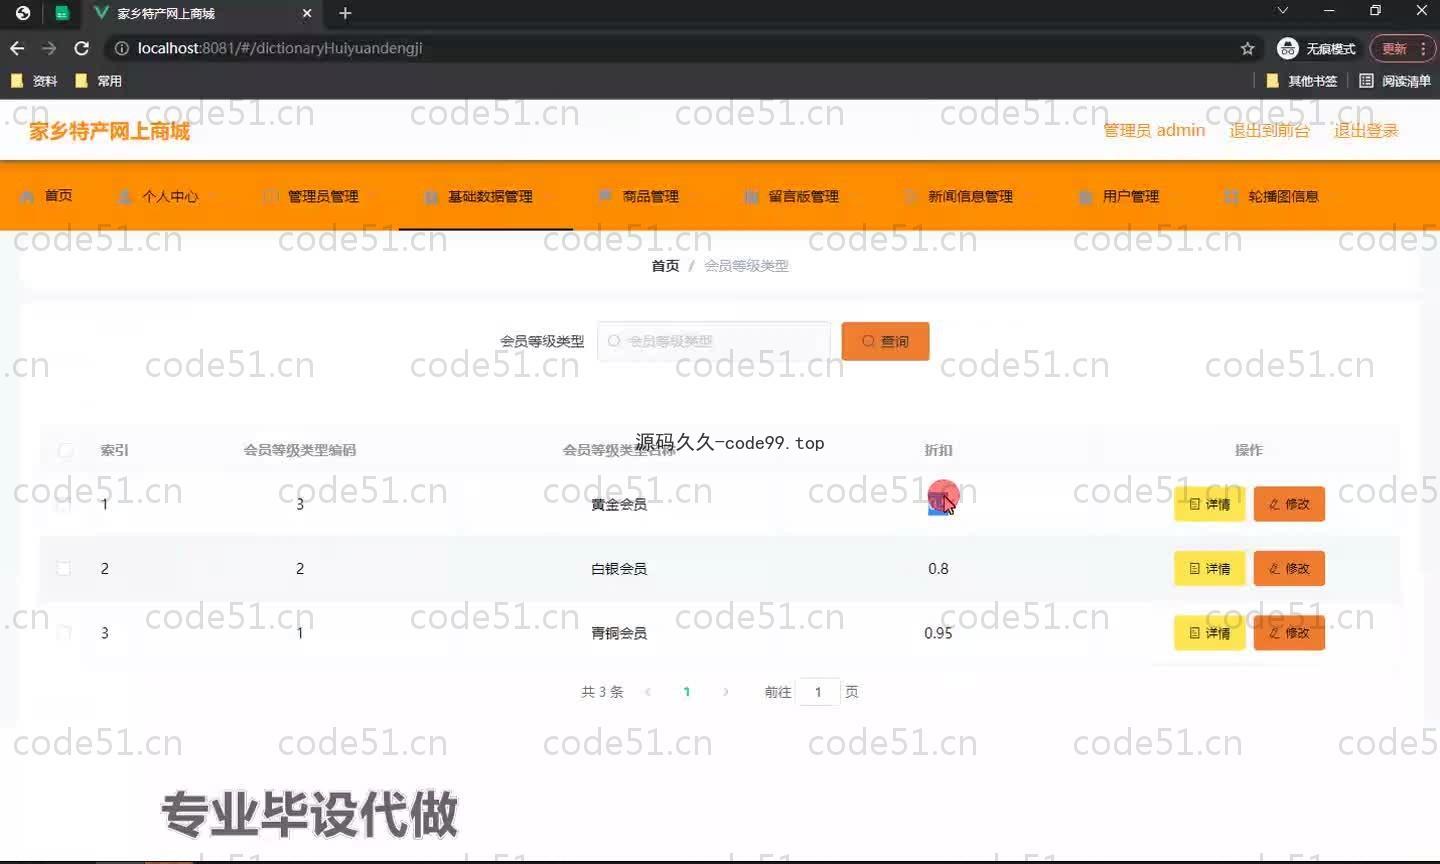The image size is (1440, 864).
Task: Go back with the browser back arrow
Action: 17,48
